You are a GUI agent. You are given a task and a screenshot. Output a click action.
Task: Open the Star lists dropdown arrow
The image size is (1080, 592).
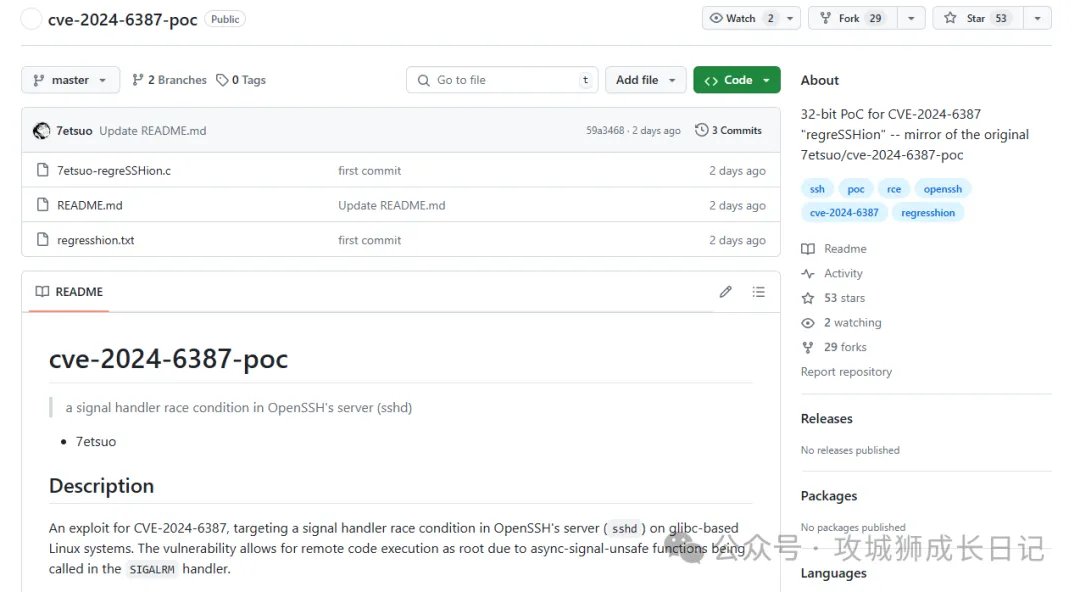pos(1037,19)
